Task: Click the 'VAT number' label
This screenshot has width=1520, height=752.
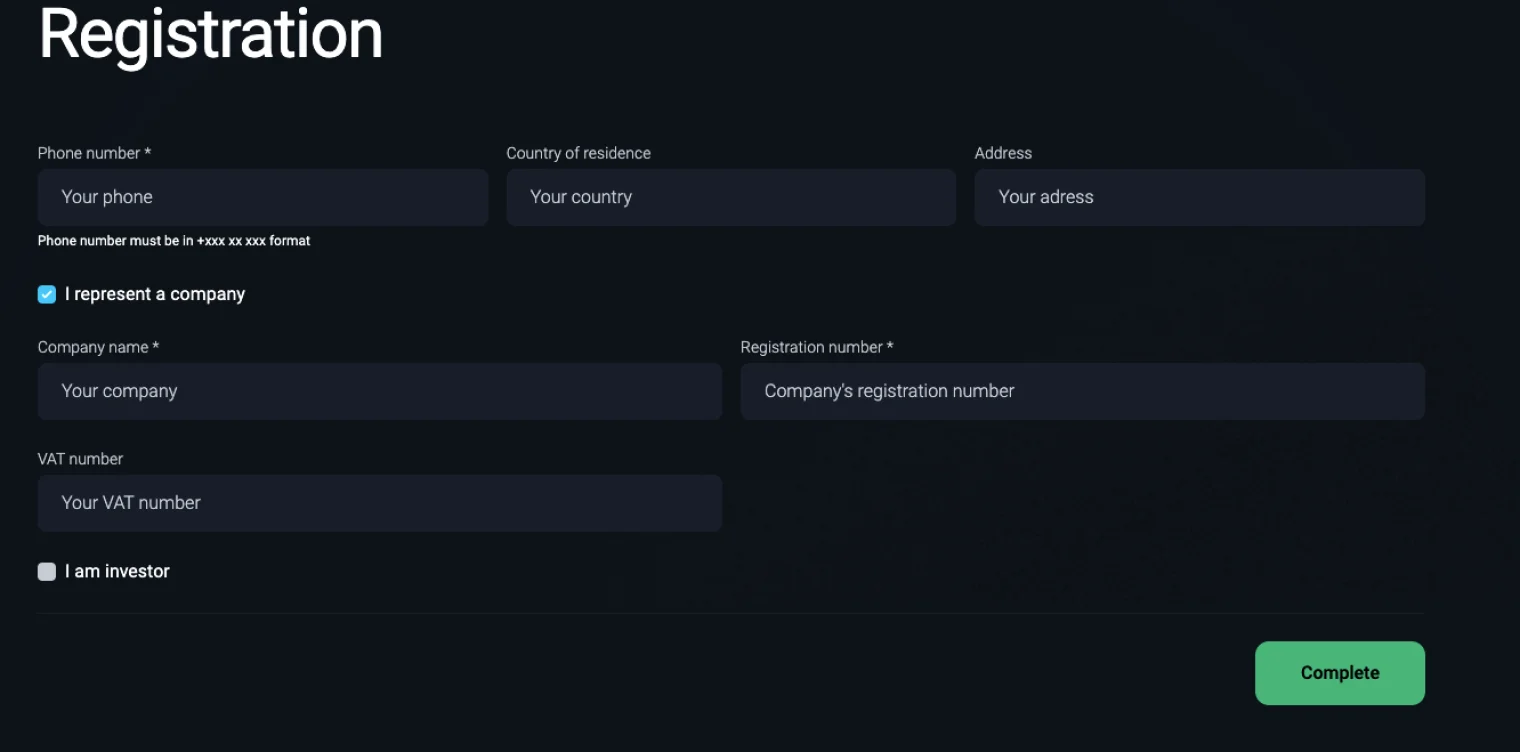Action: (x=80, y=459)
